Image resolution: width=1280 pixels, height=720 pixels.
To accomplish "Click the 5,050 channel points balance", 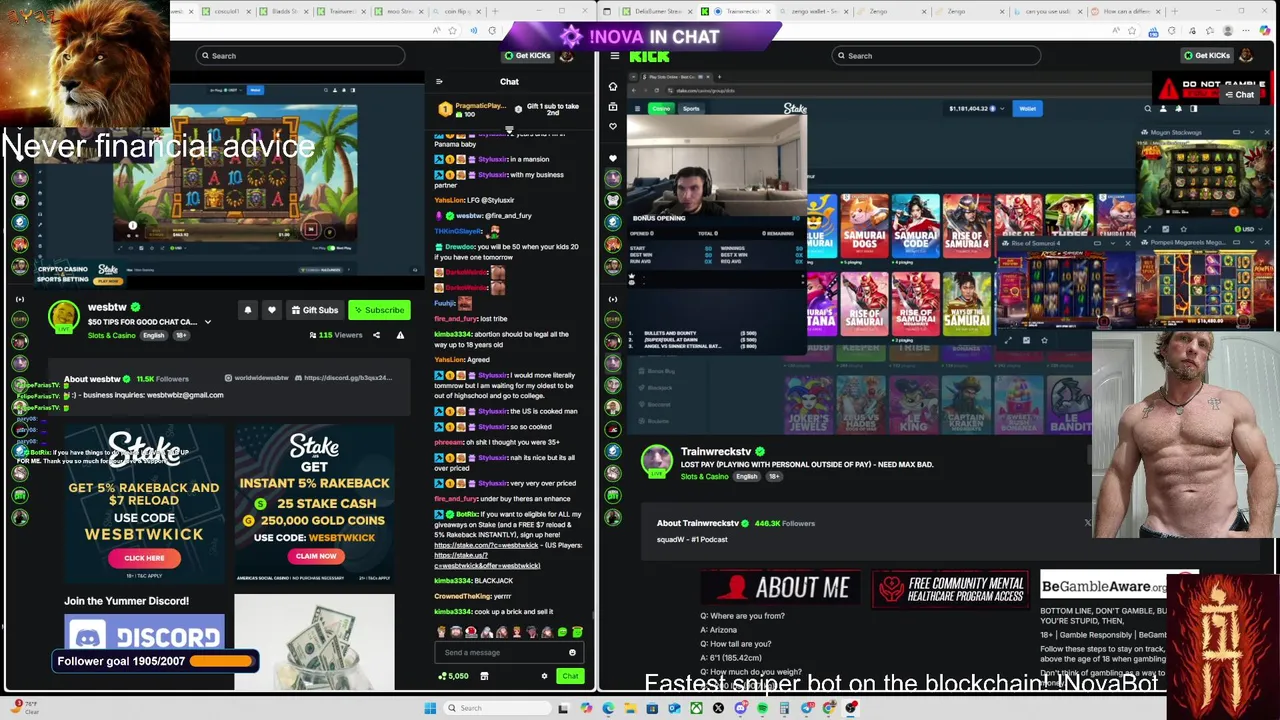I will click(x=454, y=676).
